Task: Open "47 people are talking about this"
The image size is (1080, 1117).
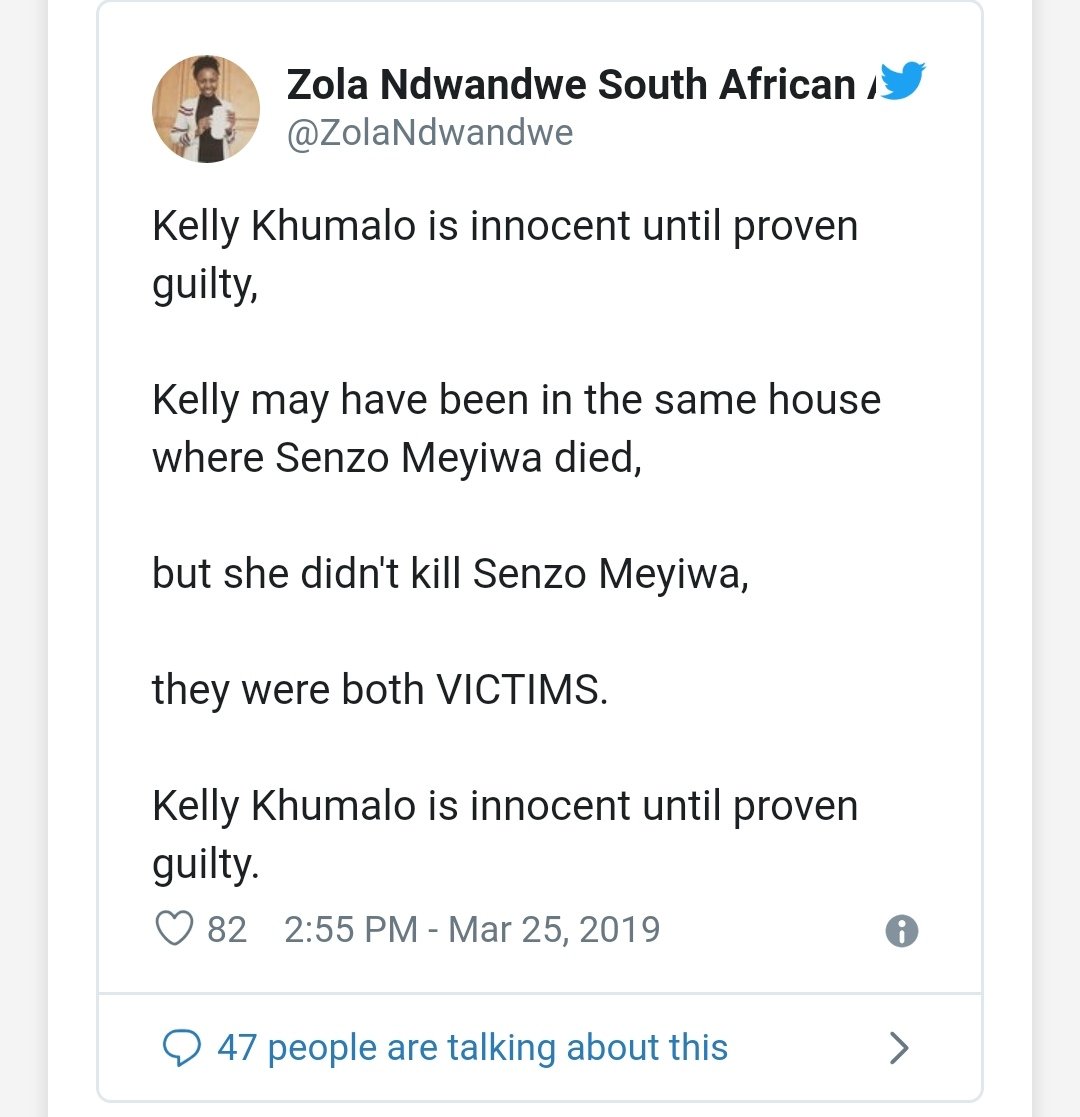Action: tap(472, 1047)
